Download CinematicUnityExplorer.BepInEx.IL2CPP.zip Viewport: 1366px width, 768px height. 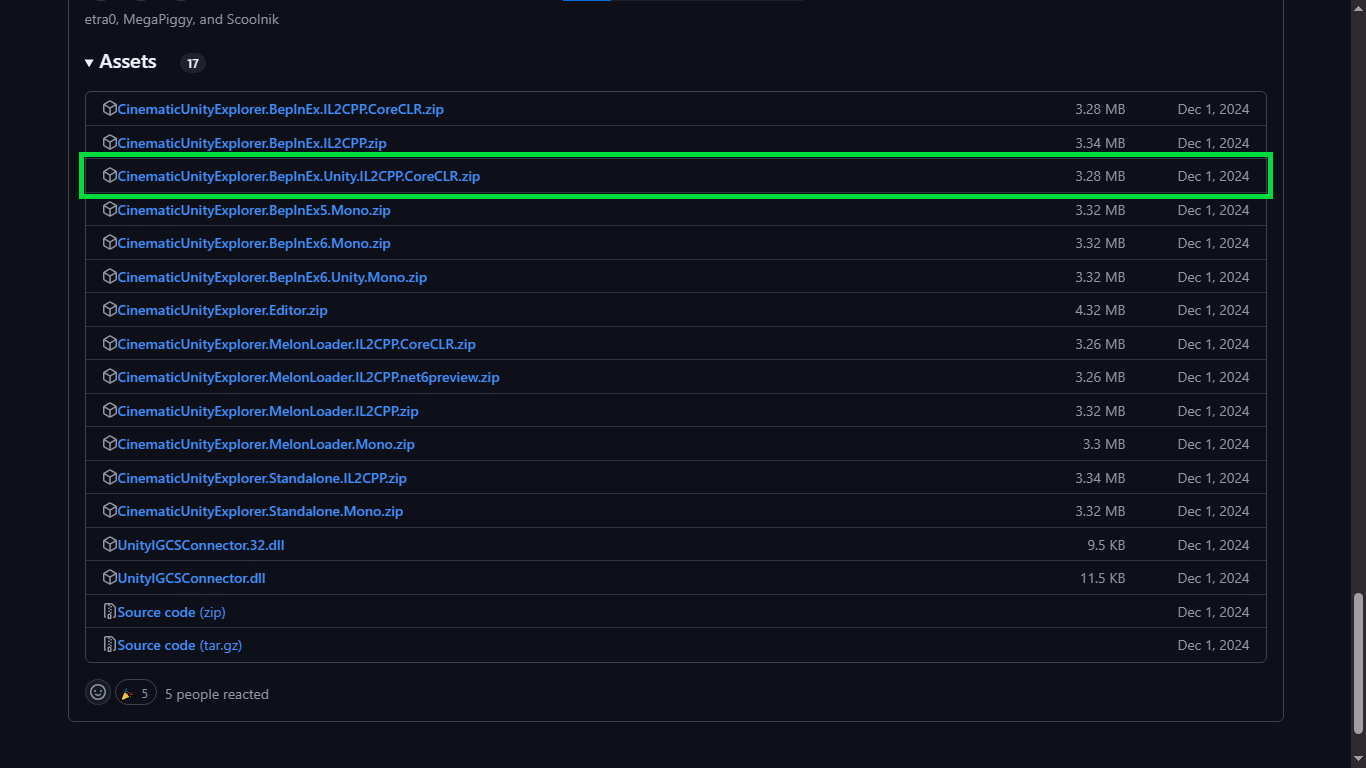click(252, 143)
